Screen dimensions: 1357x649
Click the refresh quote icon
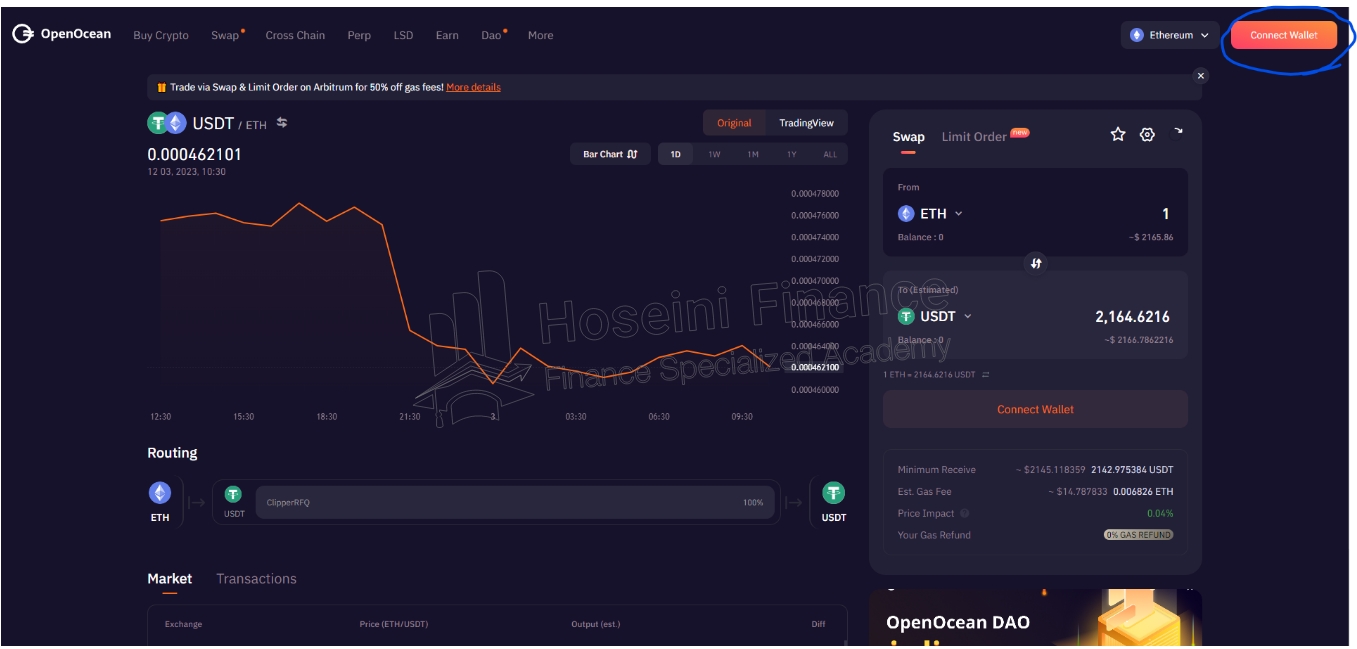1177,133
